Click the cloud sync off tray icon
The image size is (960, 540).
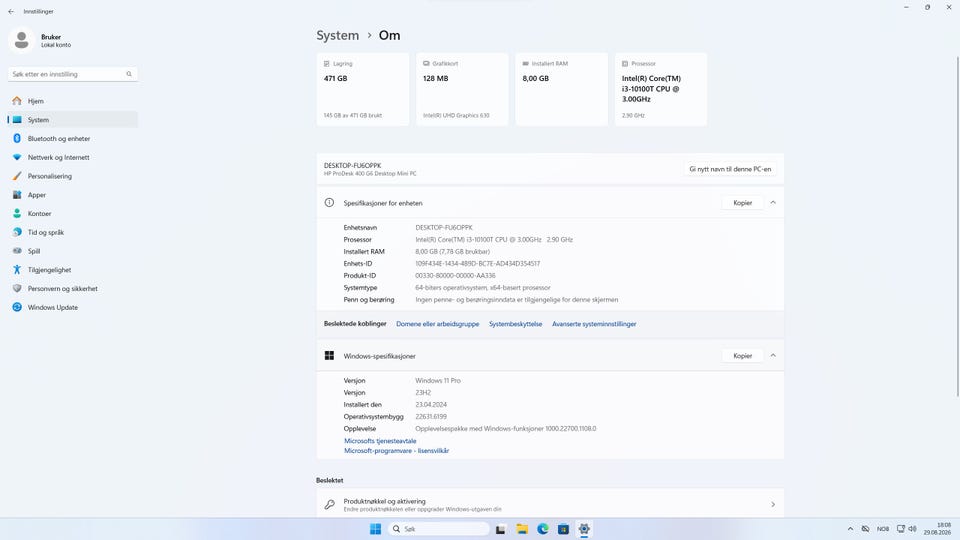click(x=865, y=529)
